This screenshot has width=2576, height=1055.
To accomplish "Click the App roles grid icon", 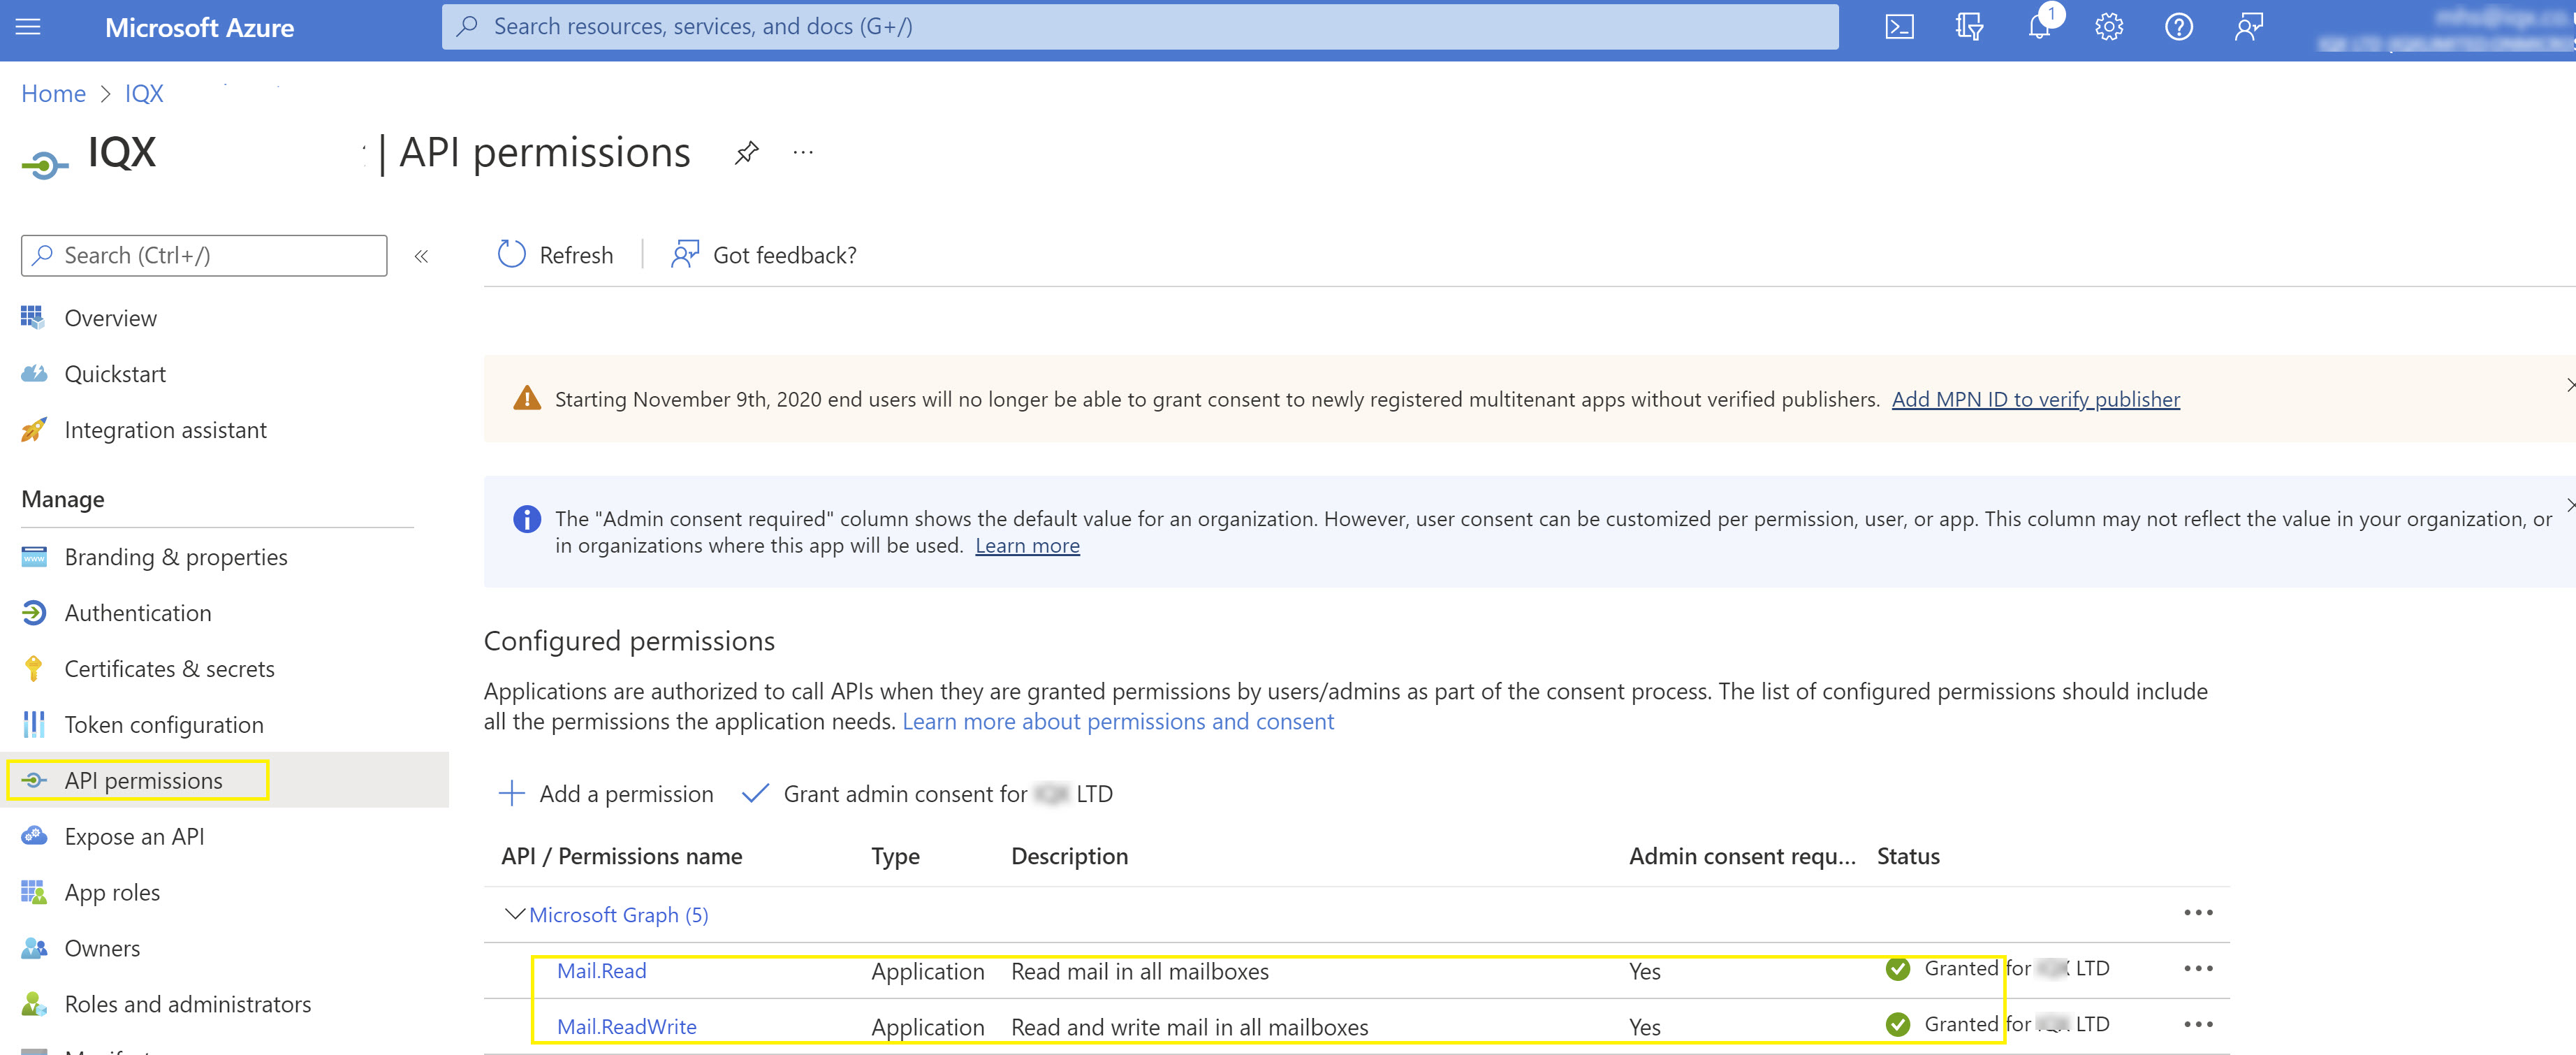I will [x=33, y=892].
